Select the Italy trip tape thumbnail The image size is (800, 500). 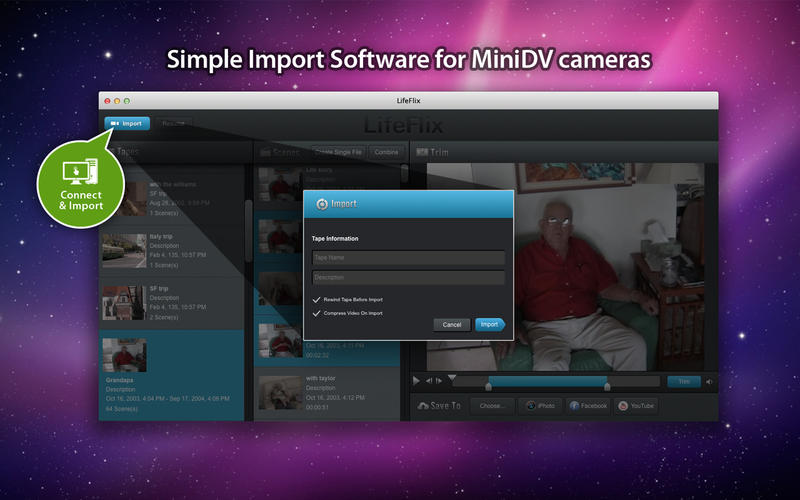(123, 251)
